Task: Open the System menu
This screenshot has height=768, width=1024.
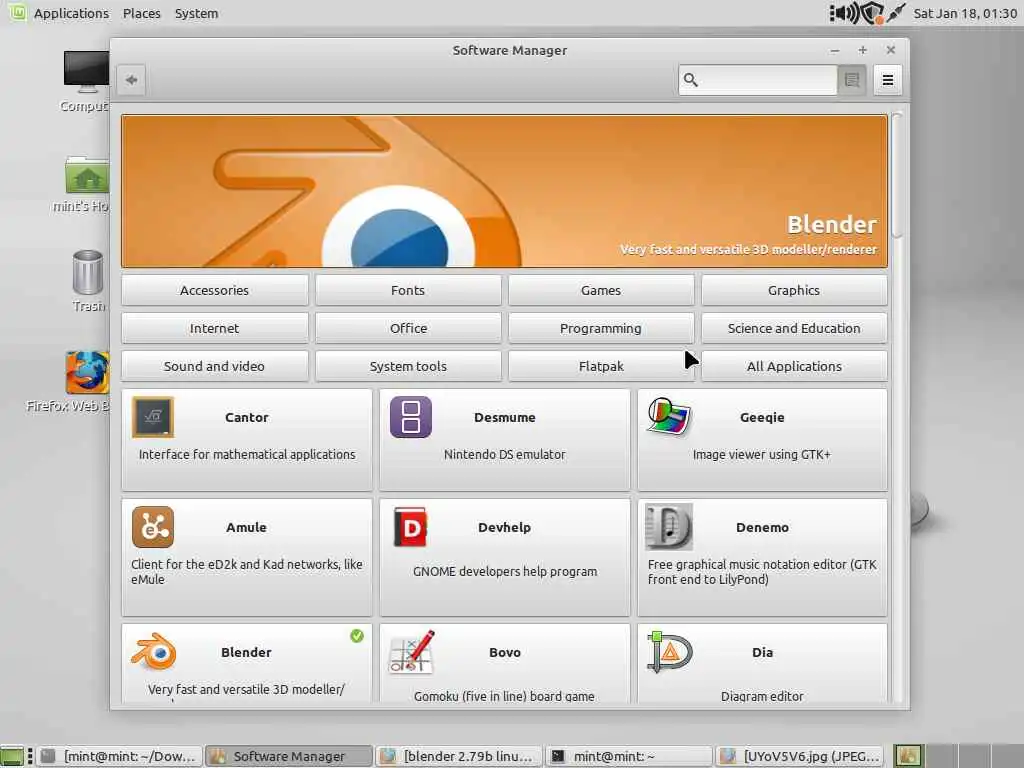Action: tap(197, 13)
